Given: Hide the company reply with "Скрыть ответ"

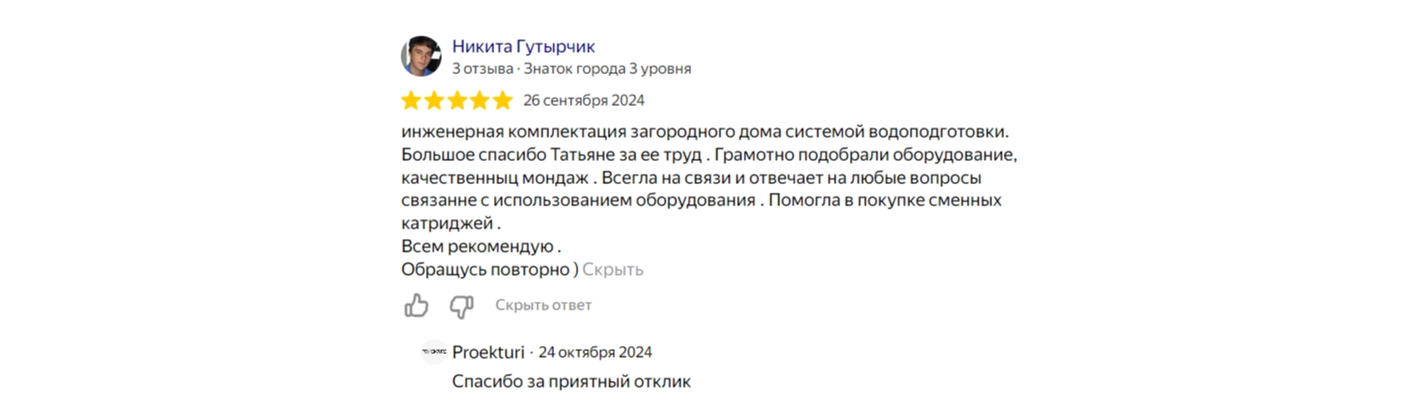Looking at the screenshot, I should tap(543, 305).
